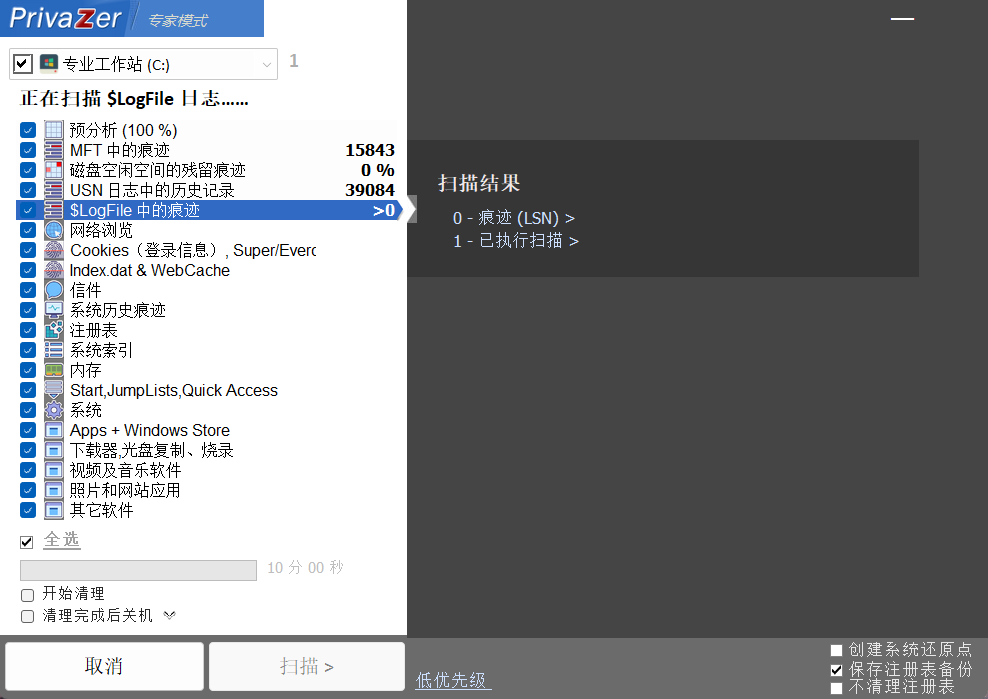
Task: Click the 信件 speech-bubble icon
Action: [x=53, y=290]
